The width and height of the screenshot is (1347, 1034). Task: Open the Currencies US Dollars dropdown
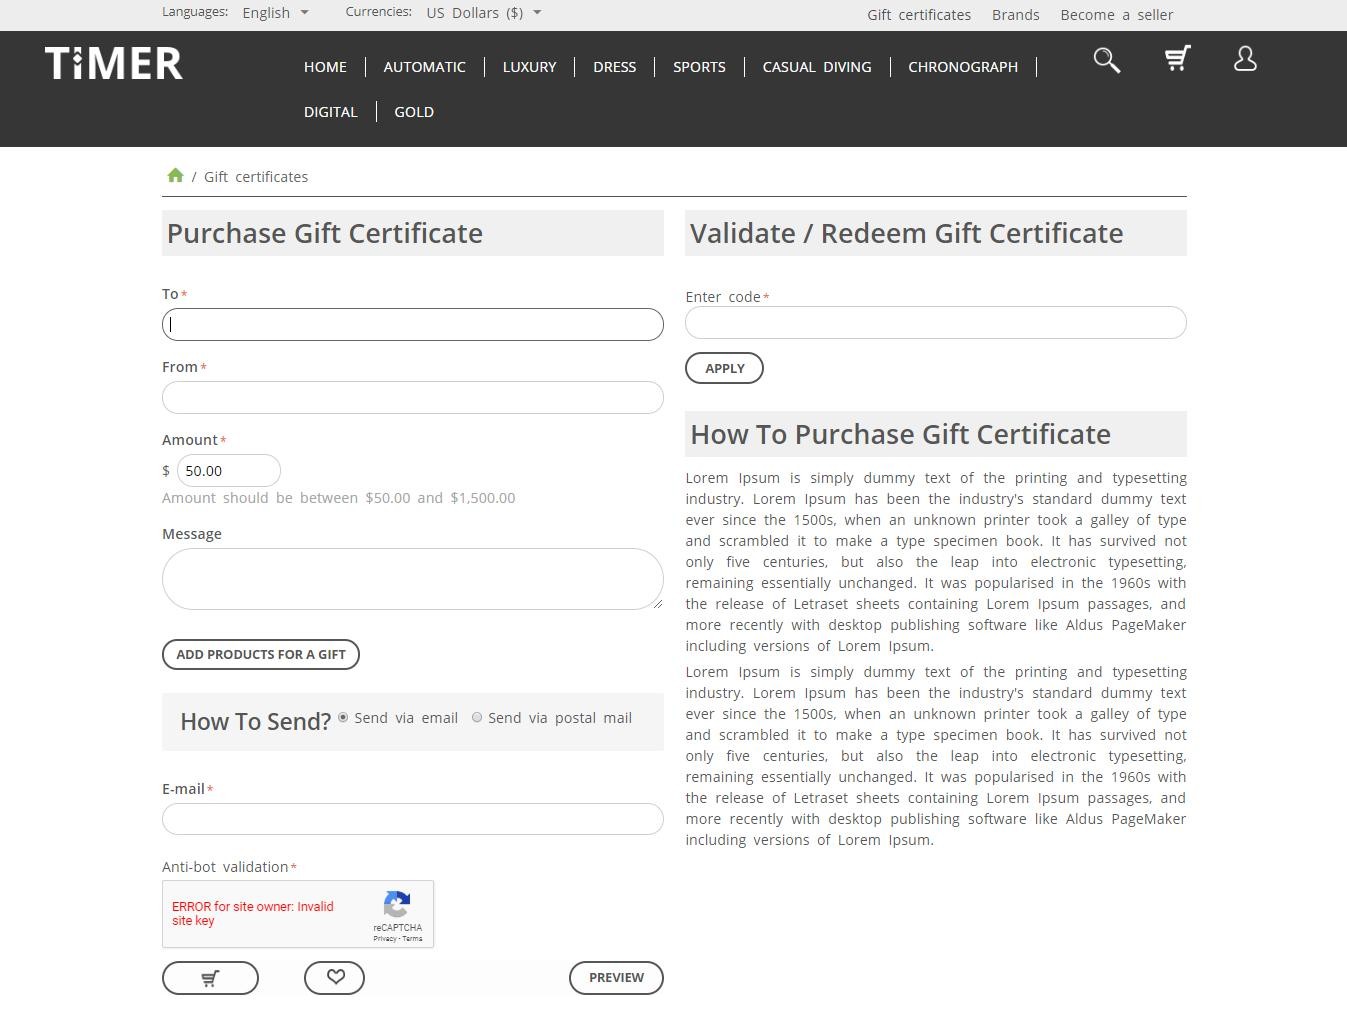tap(484, 13)
